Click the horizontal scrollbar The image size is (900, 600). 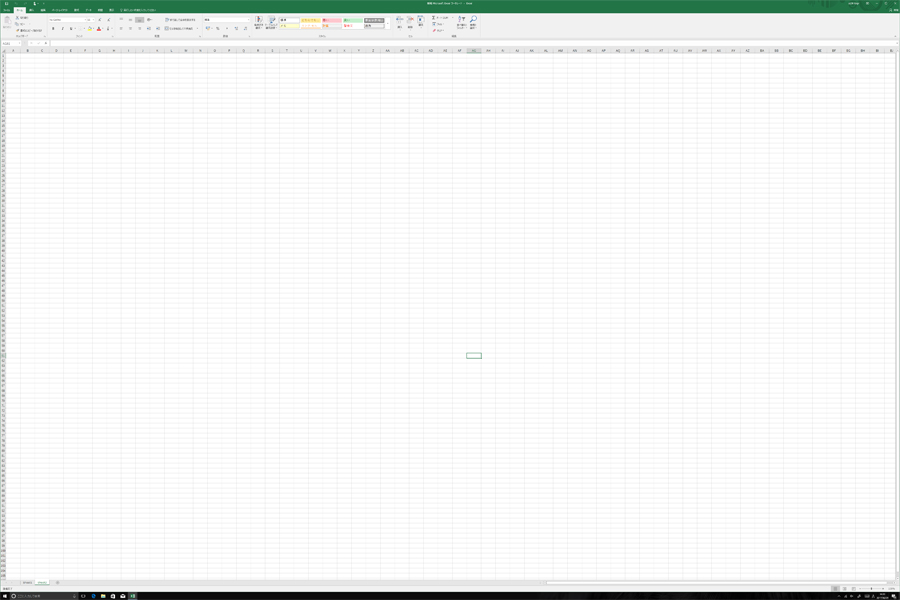[716, 583]
